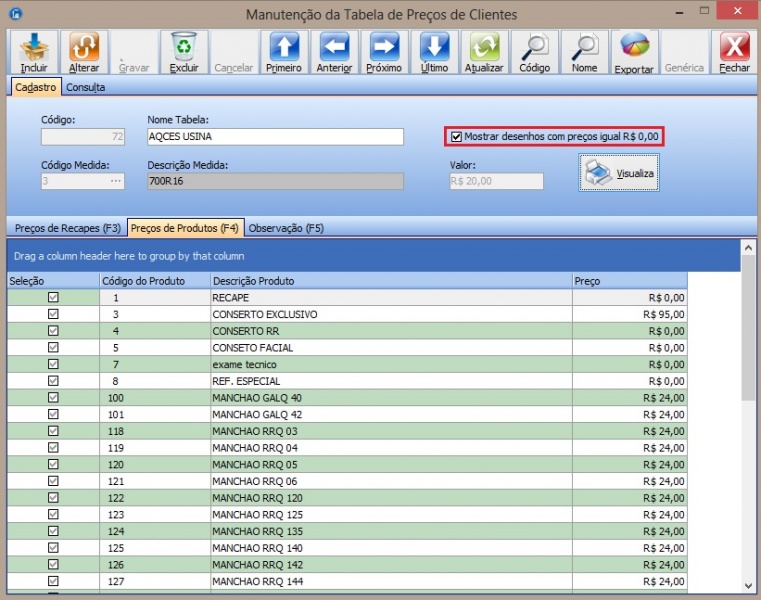Image resolution: width=761 pixels, height=600 pixels.
Task: Refresh data with Atualizar icon
Action: click(484, 51)
